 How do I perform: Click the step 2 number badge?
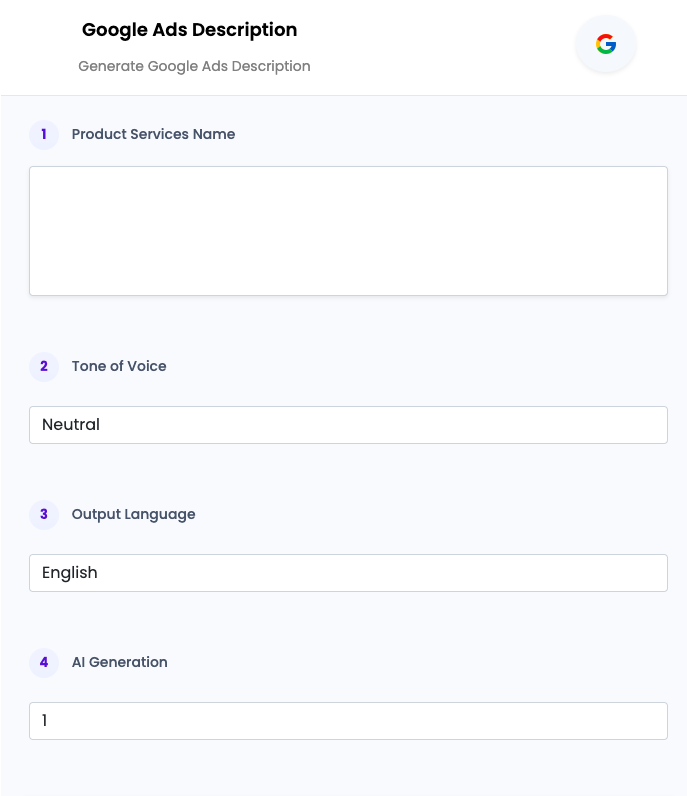point(44,367)
